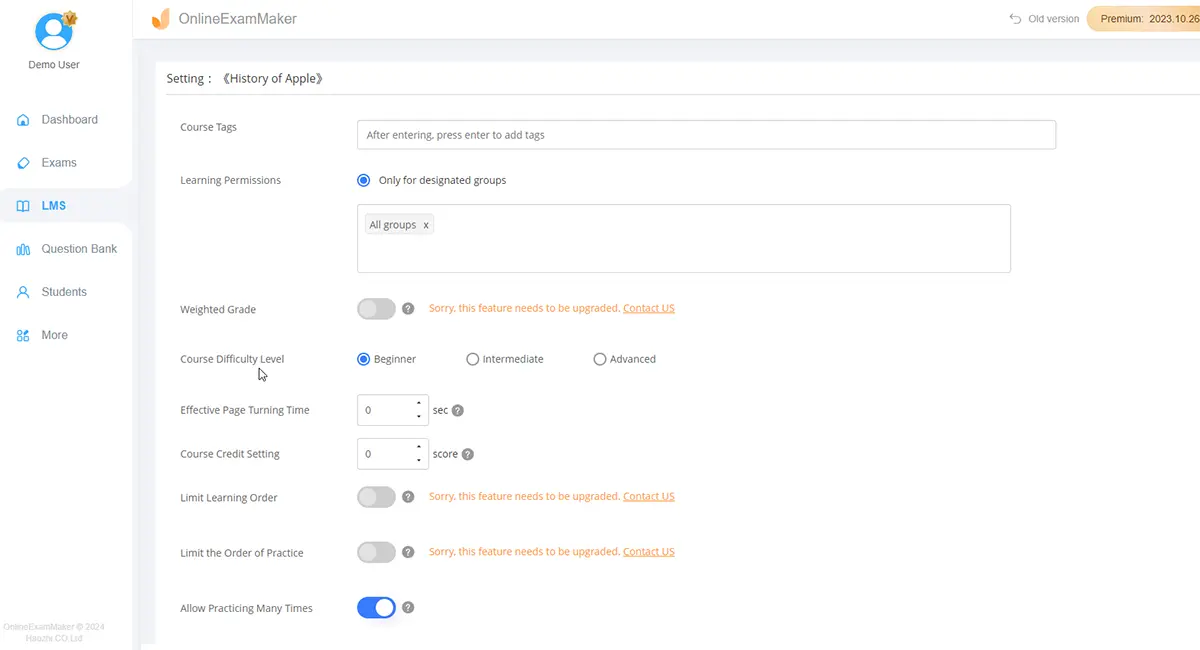This screenshot has height=650, width=1200.
Task: Click help icon beside Effective Page Turning sec
Action: [458, 410]
